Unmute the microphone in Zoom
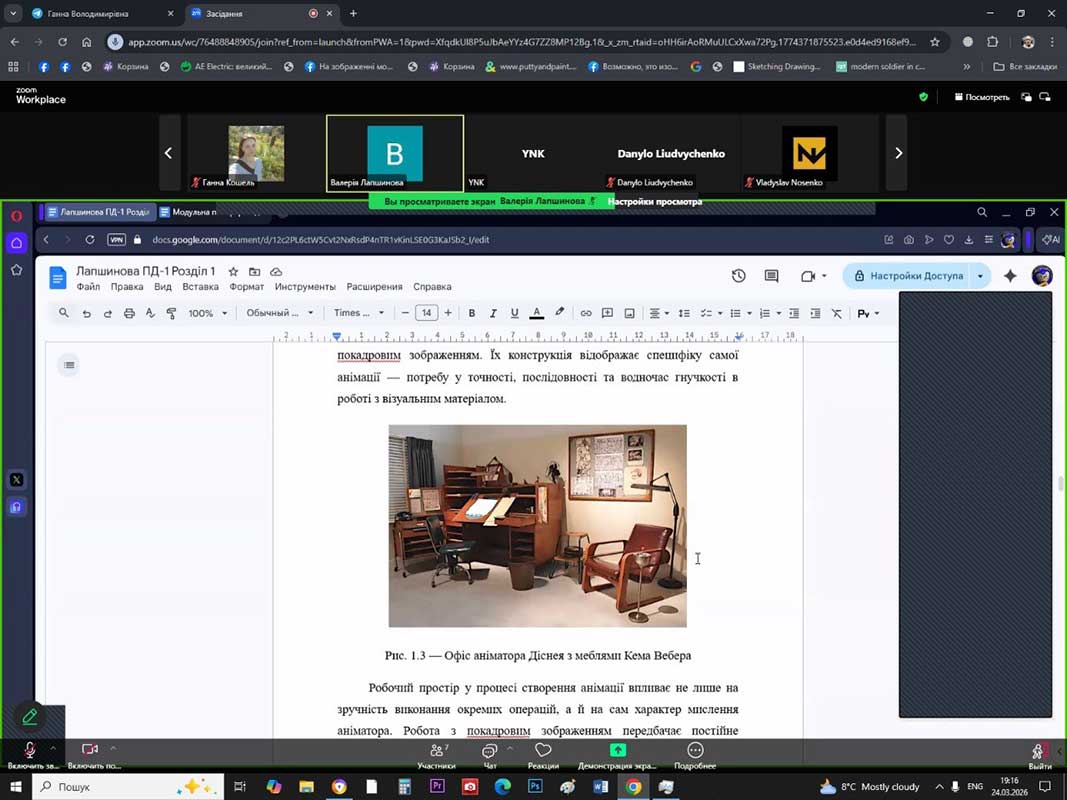This screenshot has width=1067, height=800. click(30, 751)
